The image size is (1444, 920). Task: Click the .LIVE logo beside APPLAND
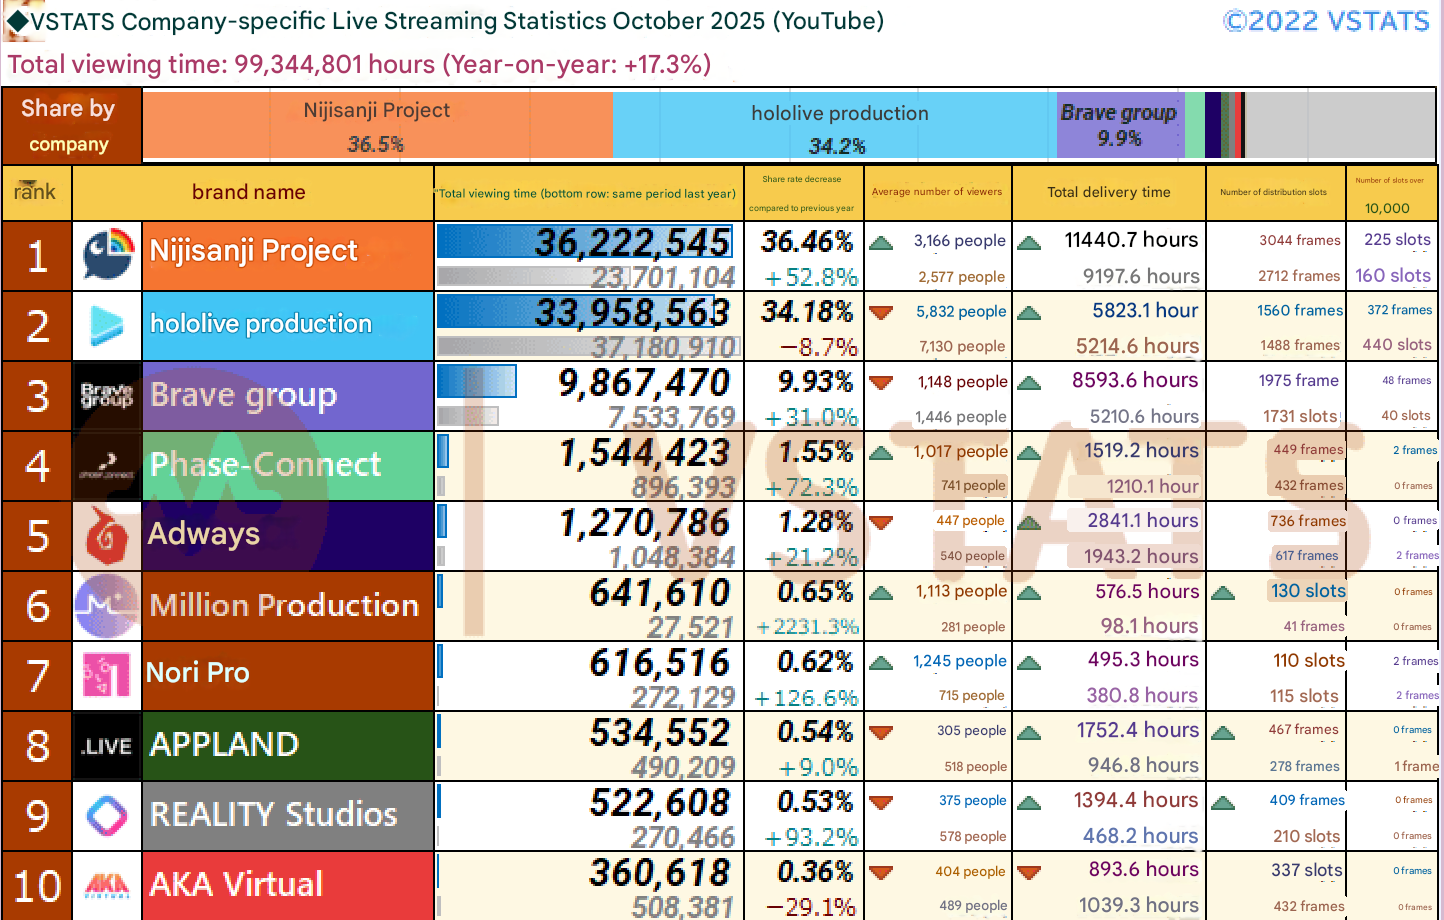click(x=107, y=746)
